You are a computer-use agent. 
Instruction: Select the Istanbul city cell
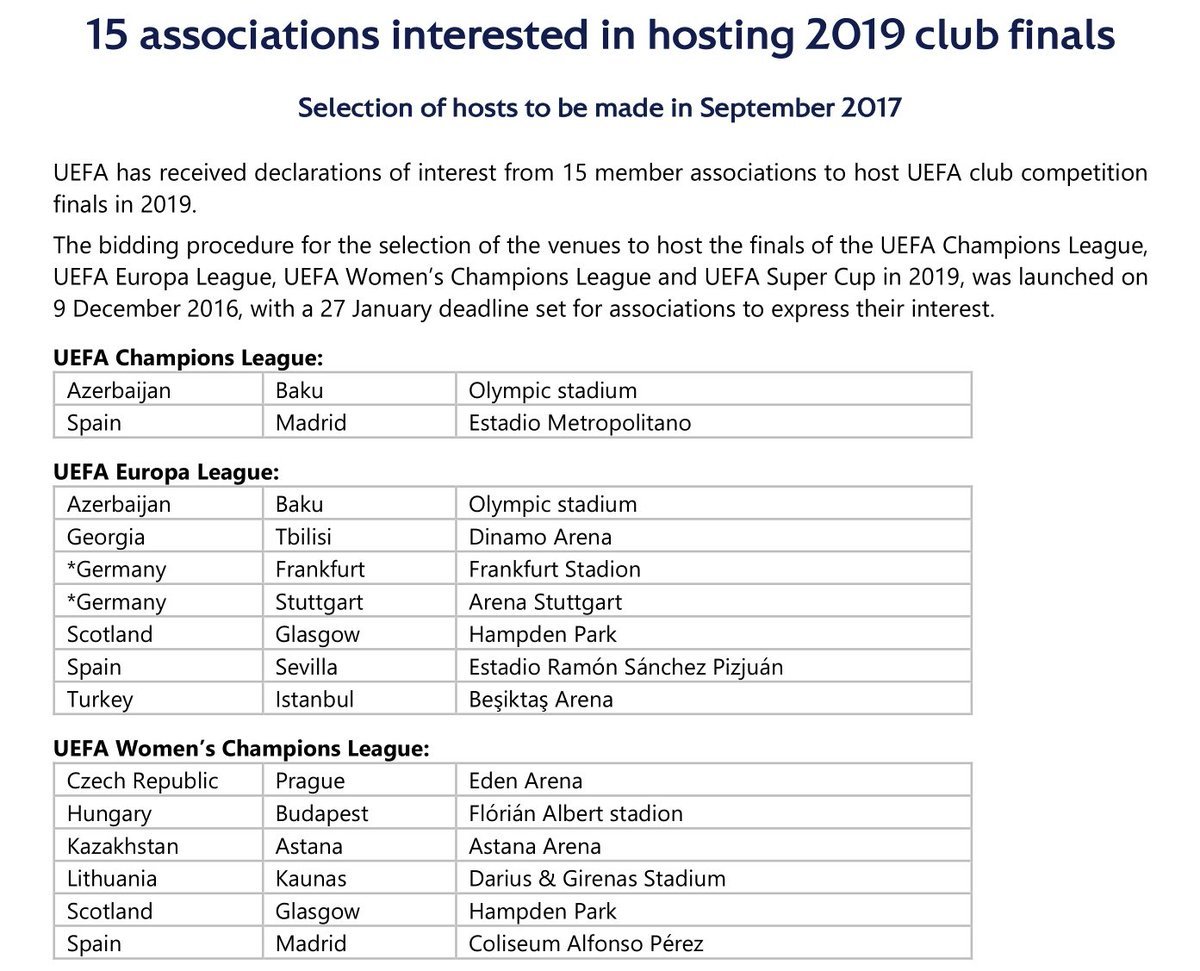(x=360, y=699)
